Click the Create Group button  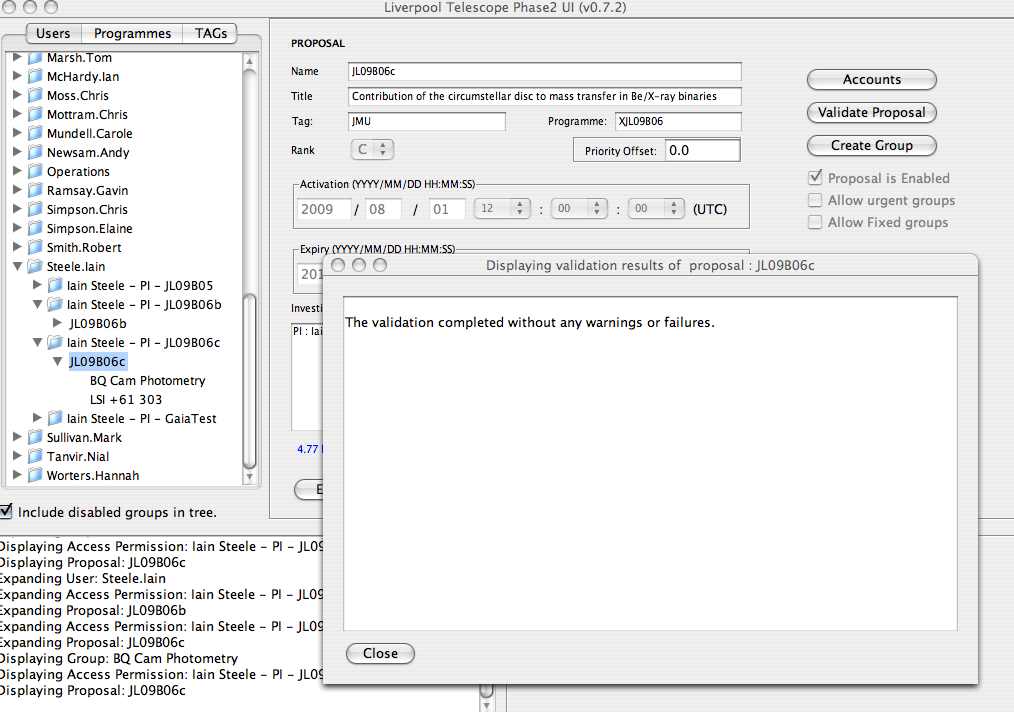click(x=872, y=146)
